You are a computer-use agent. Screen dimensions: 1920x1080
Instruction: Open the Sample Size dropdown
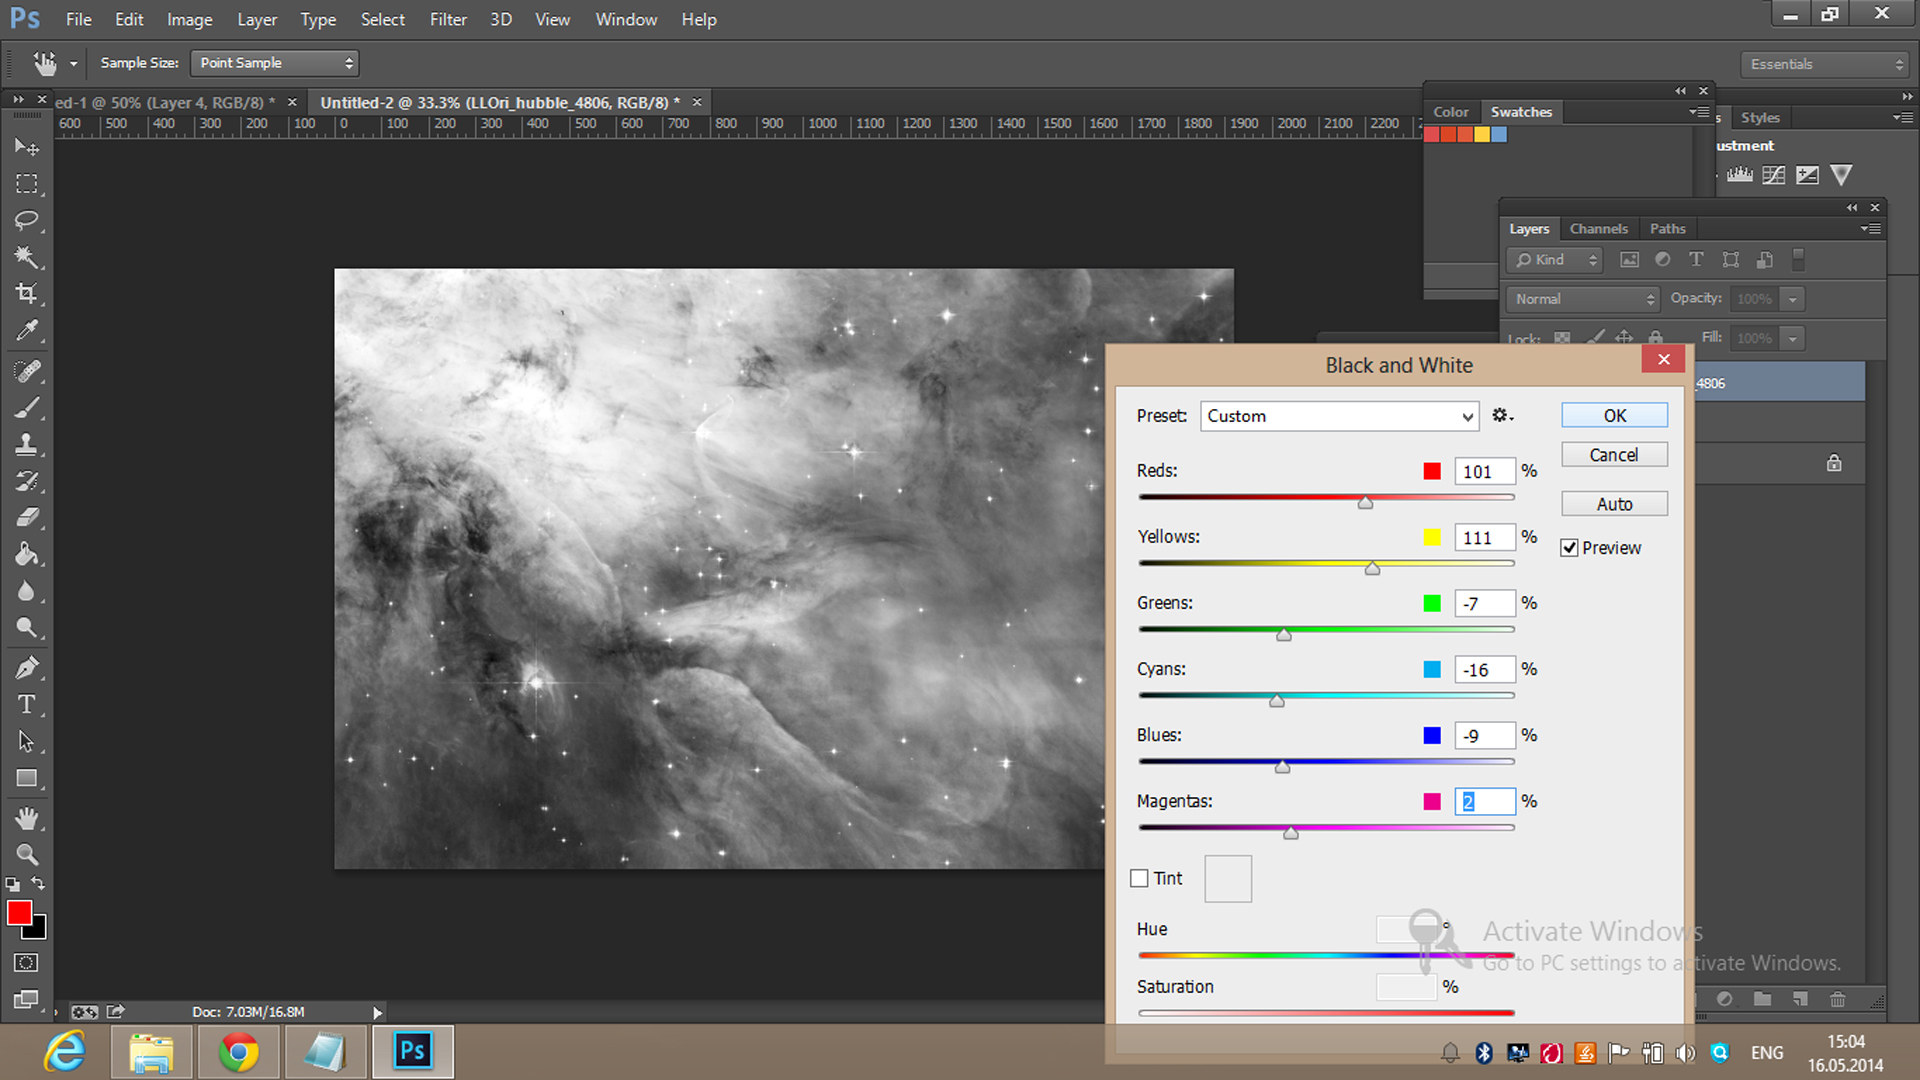pyautogui.click(x=274, y=63)
